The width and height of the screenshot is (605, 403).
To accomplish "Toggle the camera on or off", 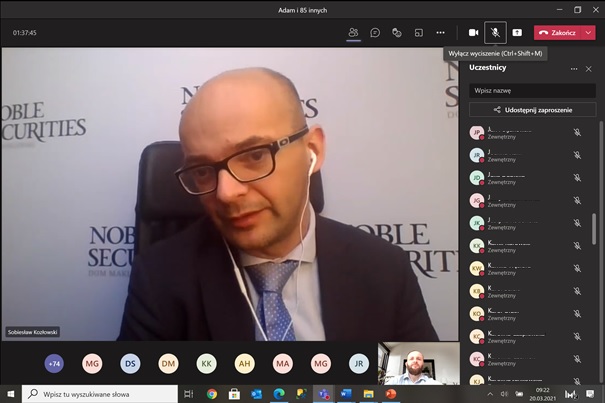I will coord(474,32).
